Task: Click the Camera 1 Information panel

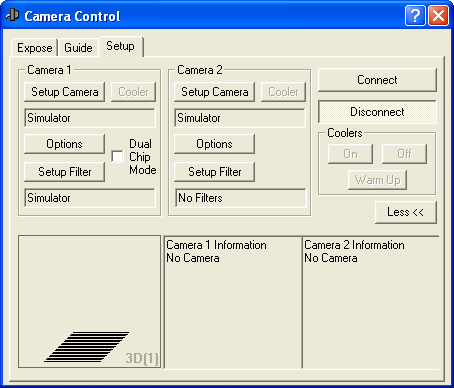Action: tap(233, 302)
